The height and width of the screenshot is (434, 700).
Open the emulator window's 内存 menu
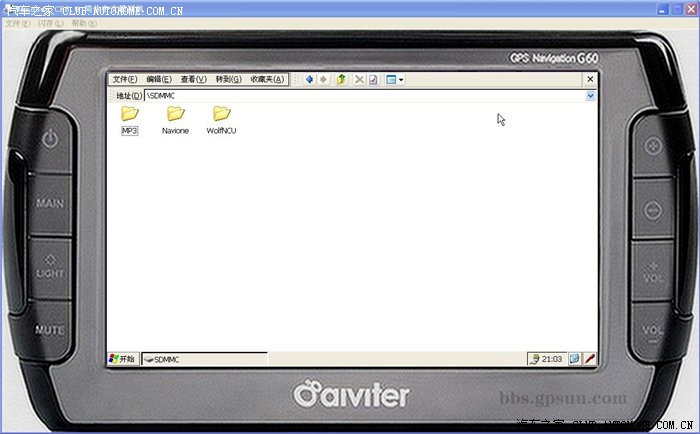[51, 23]
